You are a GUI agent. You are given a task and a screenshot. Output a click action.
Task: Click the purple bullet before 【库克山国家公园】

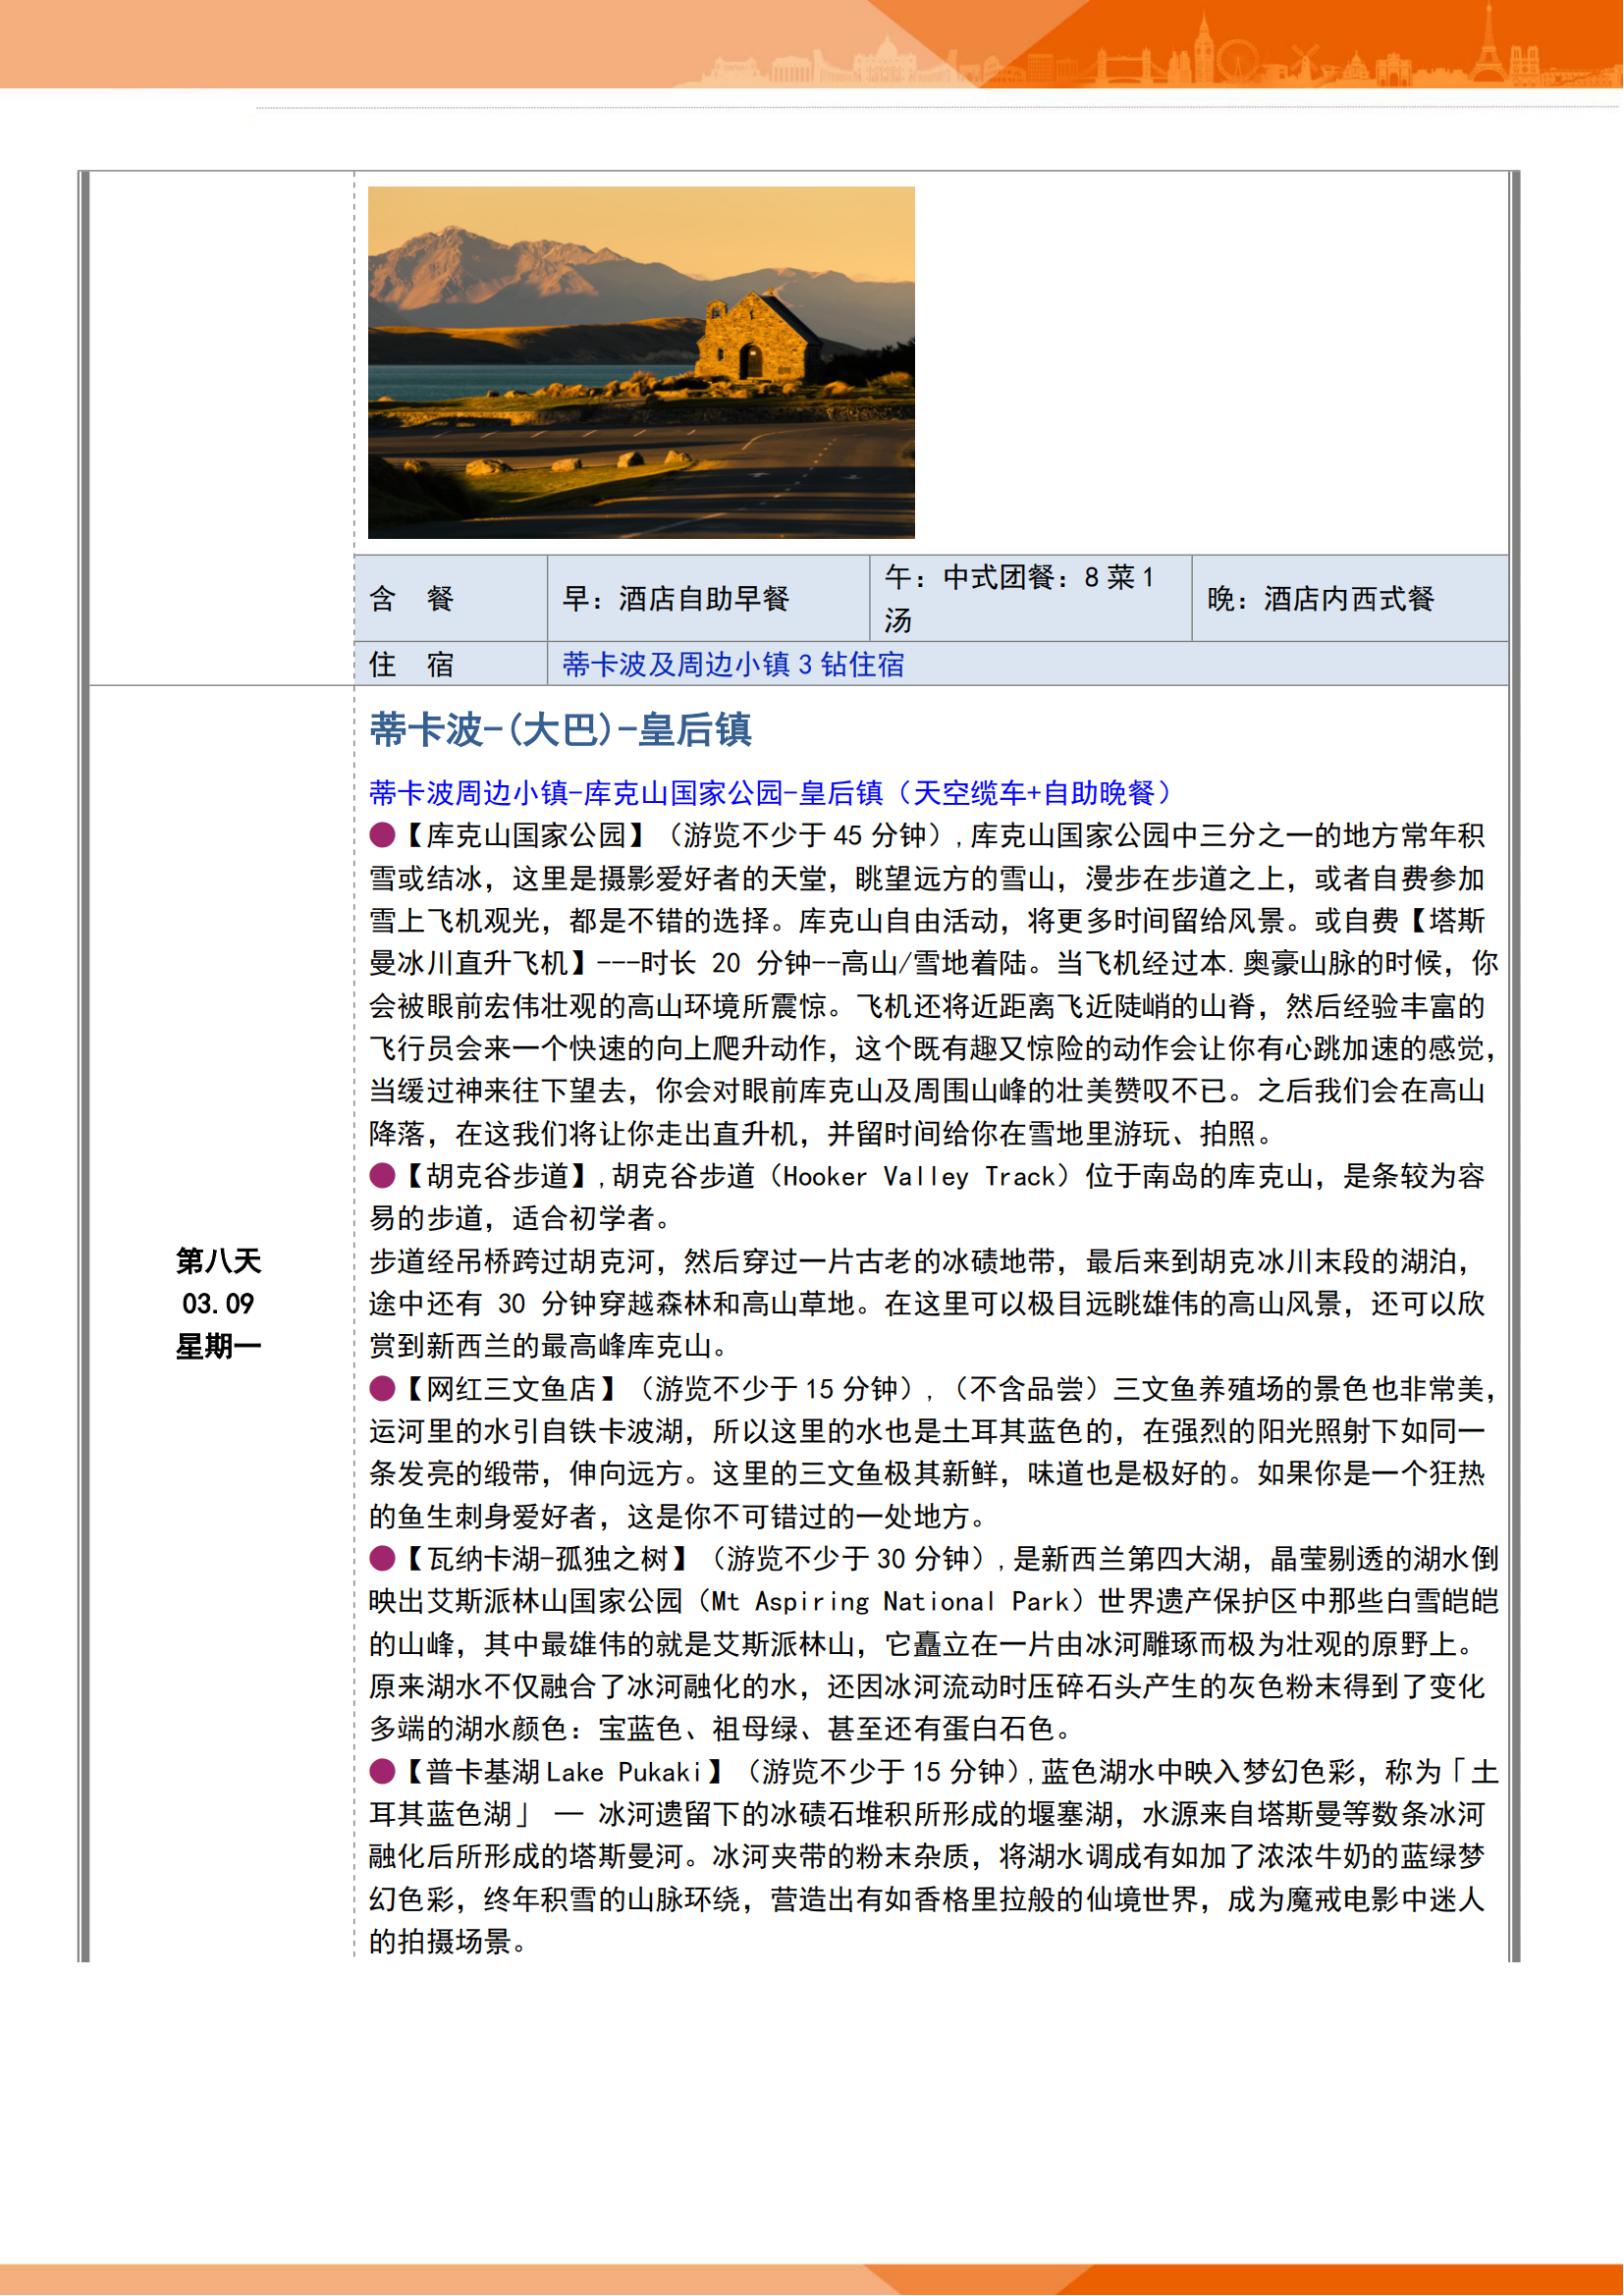click(x=382, y=835)
